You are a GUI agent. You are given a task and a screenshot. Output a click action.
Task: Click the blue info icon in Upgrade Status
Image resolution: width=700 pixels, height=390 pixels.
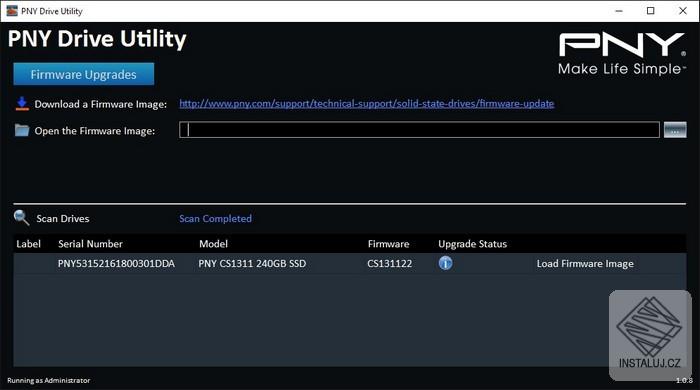[445, 263]
